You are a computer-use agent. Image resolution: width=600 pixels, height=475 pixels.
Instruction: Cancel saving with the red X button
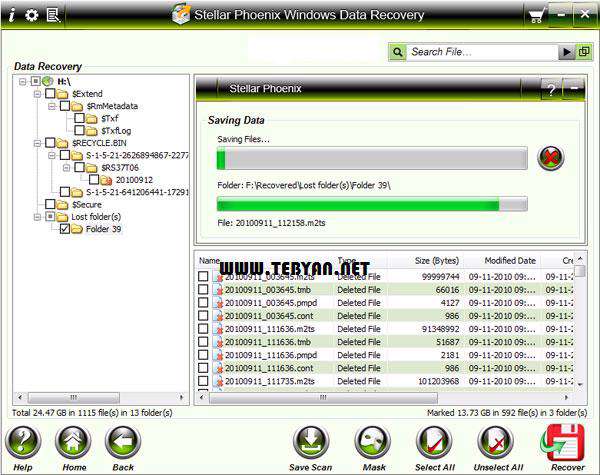(x=551, y=158)
